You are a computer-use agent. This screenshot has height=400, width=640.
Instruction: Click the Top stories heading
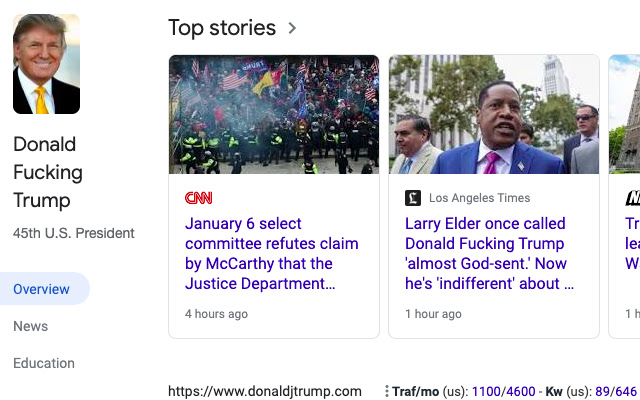[222, 28]
